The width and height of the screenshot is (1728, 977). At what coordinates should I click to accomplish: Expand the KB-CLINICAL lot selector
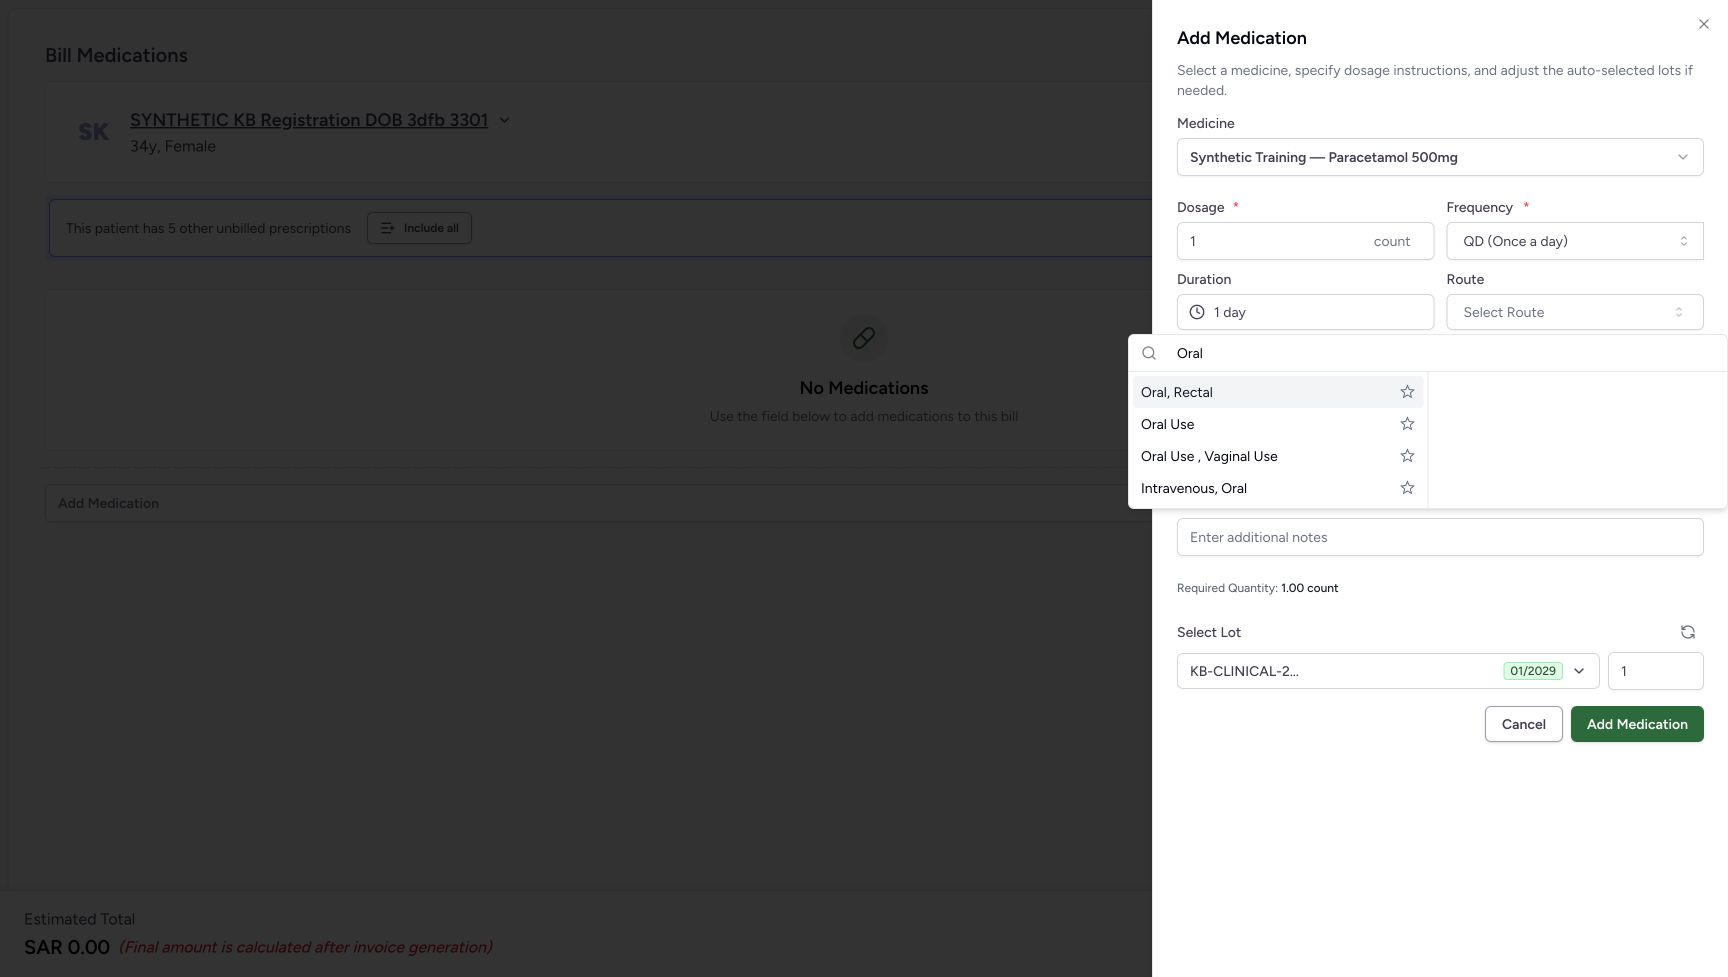(1388, 671)
